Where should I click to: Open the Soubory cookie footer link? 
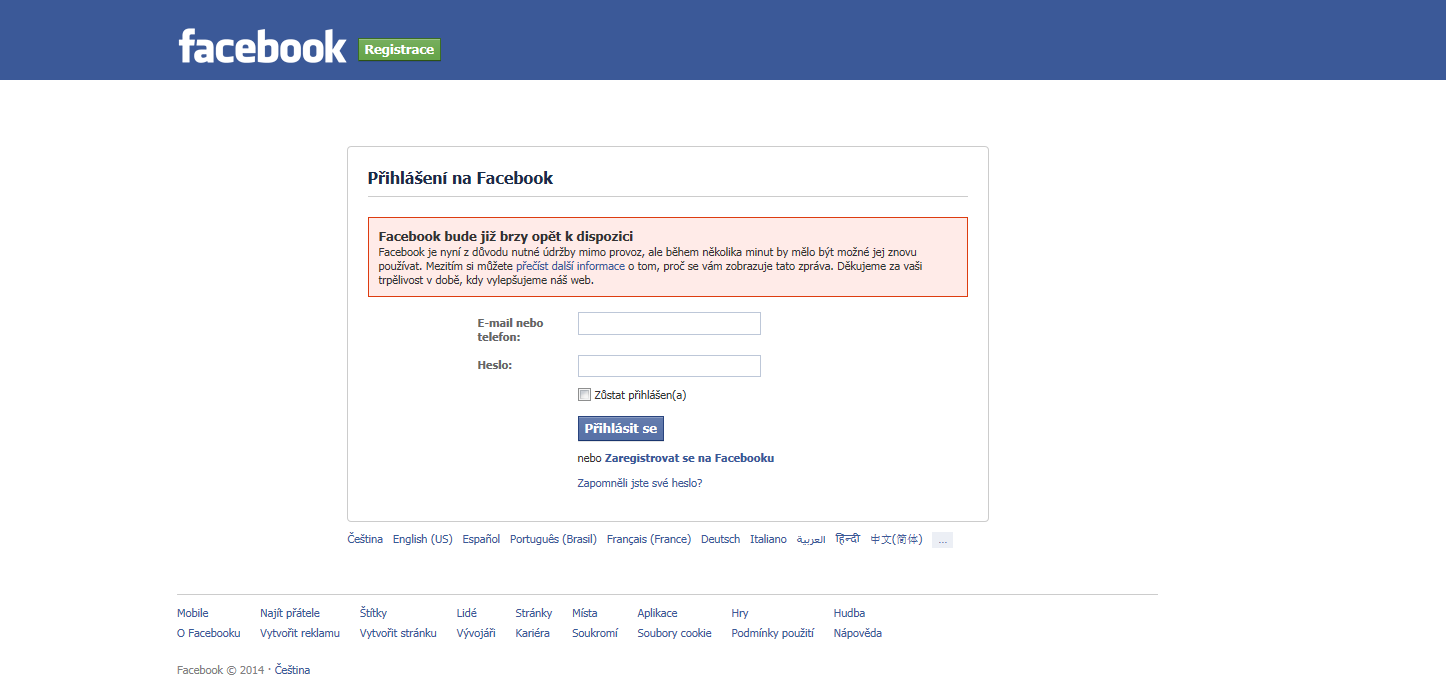674,633
